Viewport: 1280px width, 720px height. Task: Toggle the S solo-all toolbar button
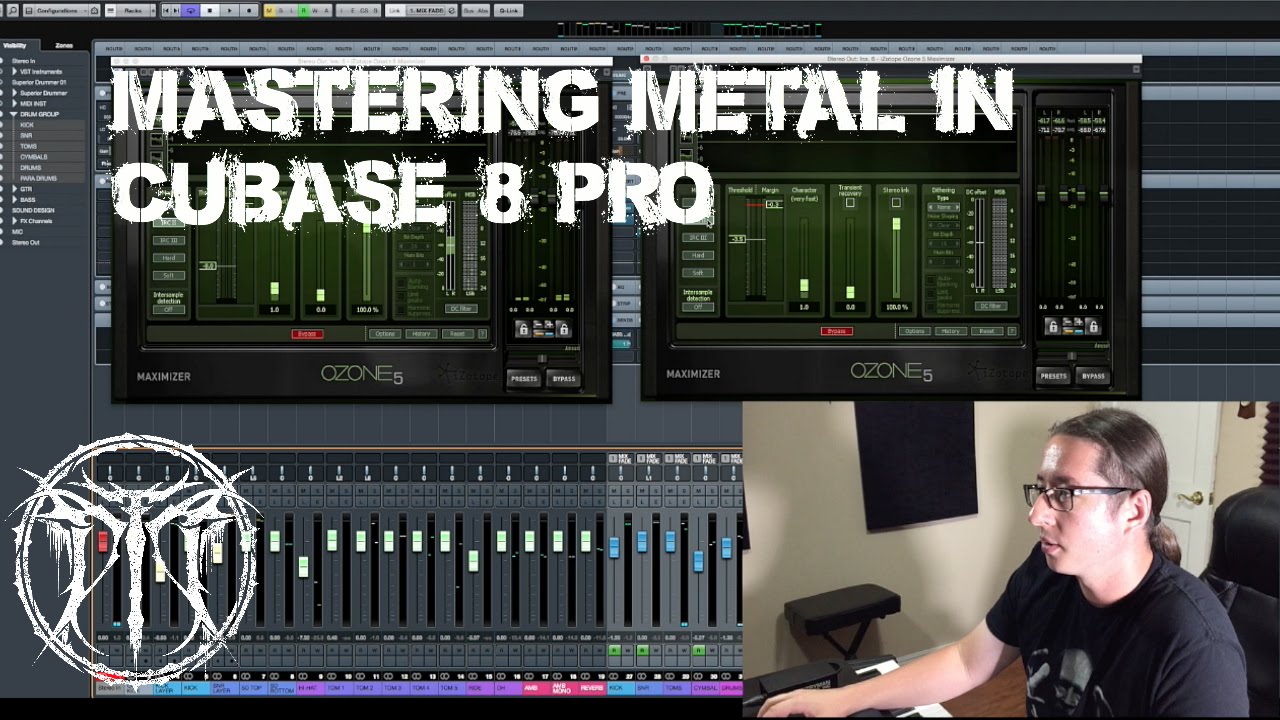[x=281, y=10]
